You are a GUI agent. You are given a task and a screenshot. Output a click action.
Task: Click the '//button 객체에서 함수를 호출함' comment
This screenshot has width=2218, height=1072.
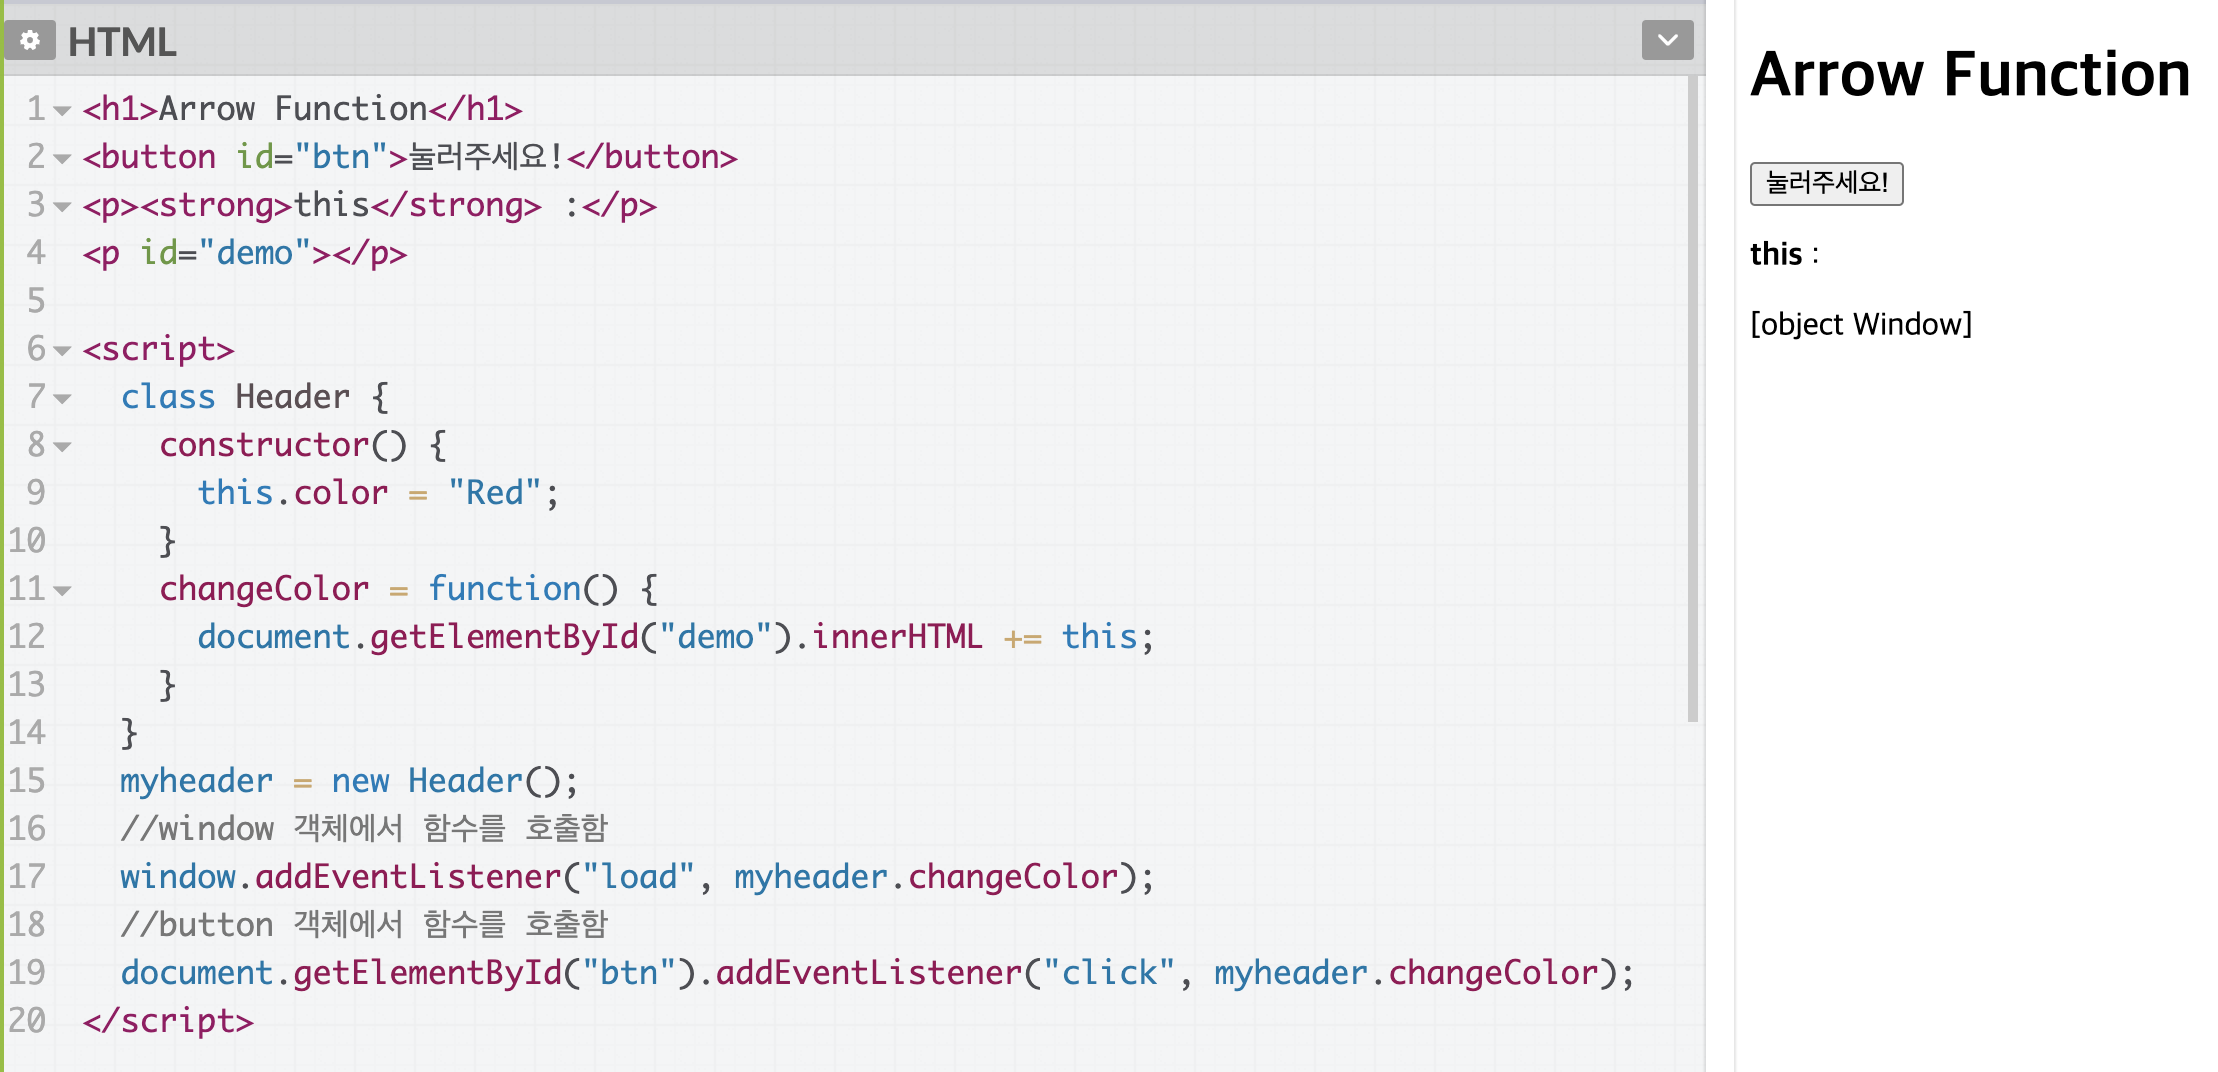364,924
